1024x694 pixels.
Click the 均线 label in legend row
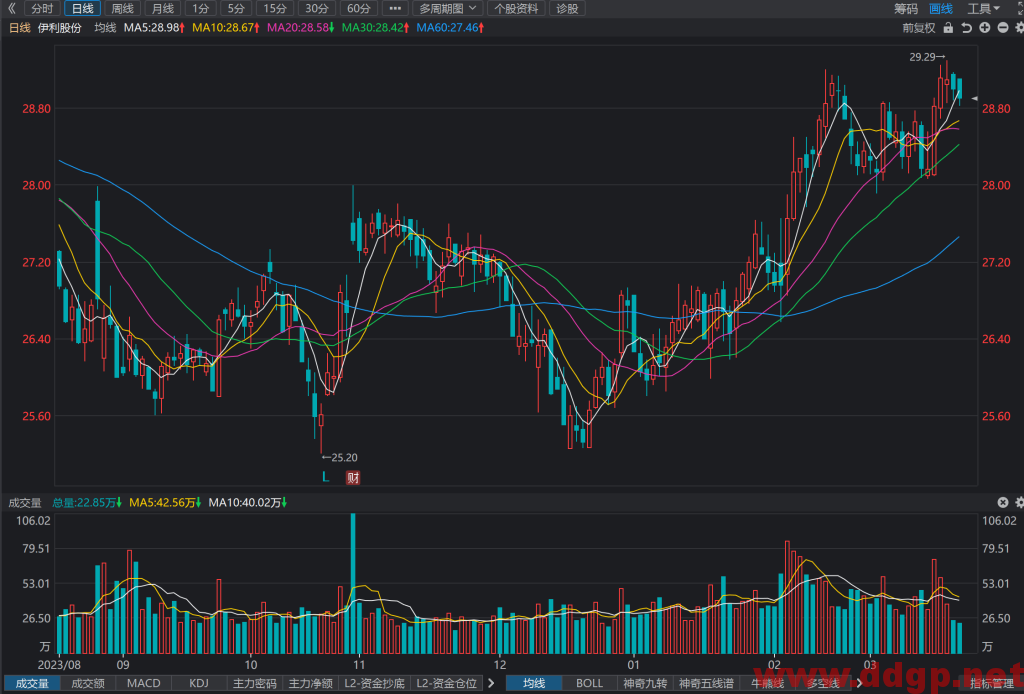[105, 27]
